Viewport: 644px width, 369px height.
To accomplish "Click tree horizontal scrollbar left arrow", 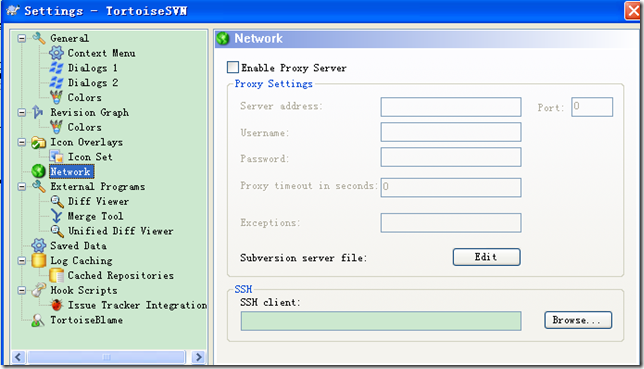I will (18, 357).
